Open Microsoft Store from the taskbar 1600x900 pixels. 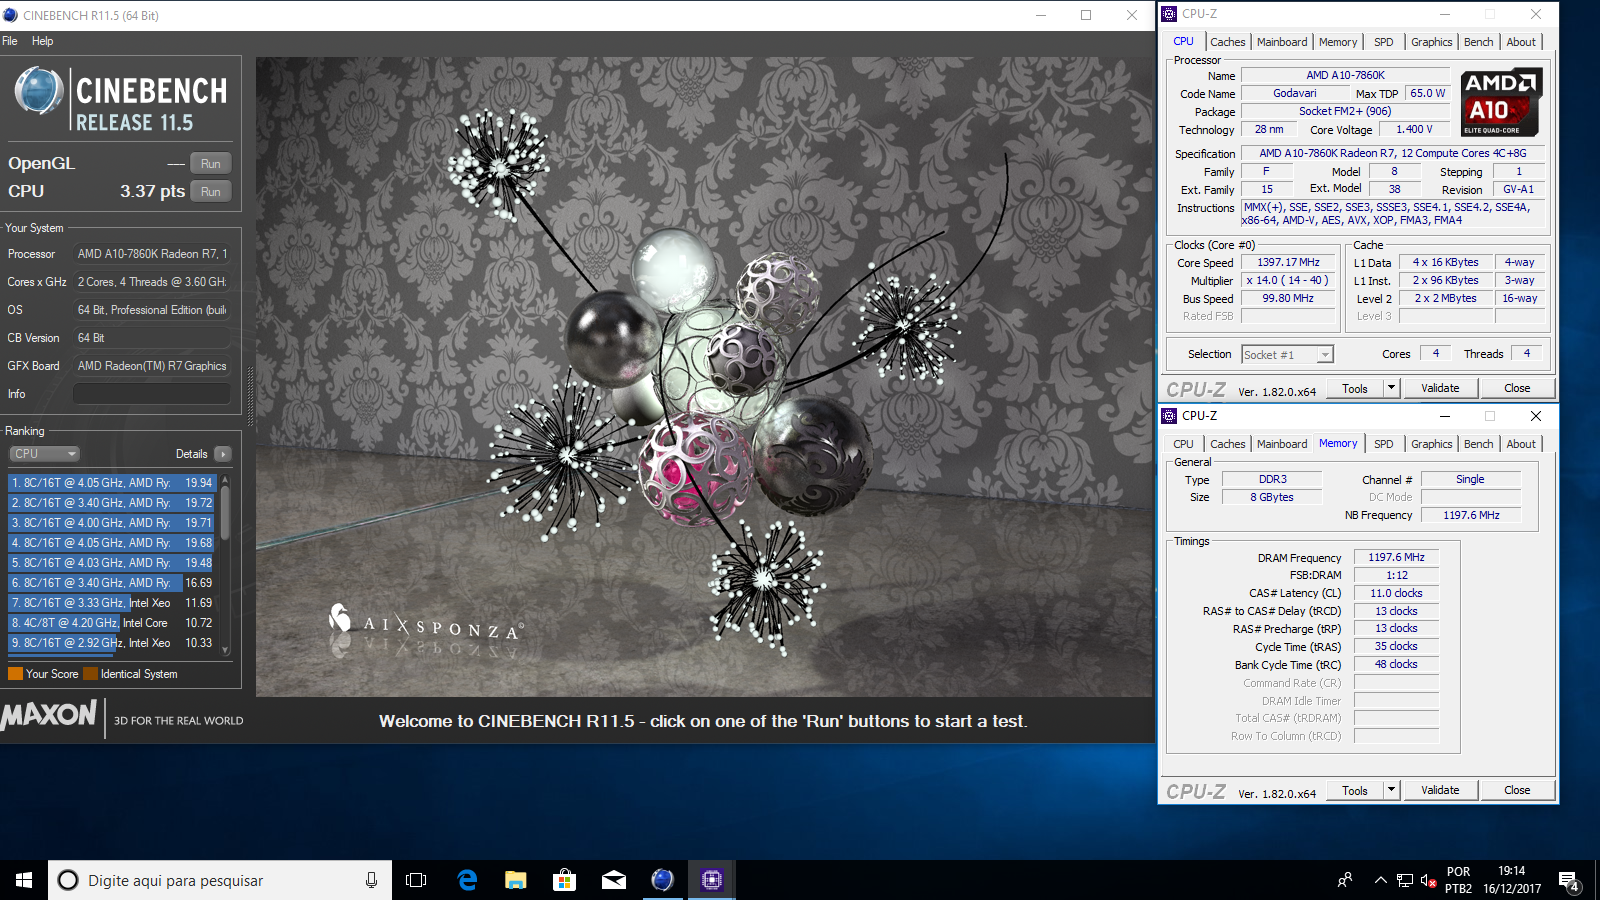tap(564, 880)
